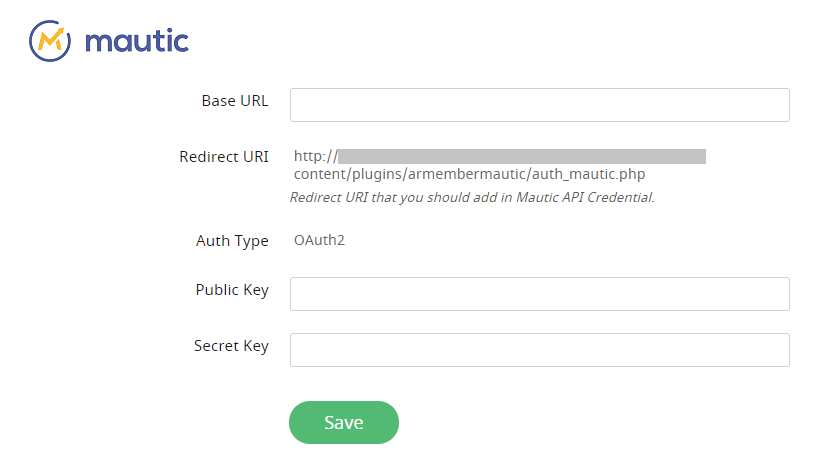830x470 pixels.
Task: Click the Secret Key label
Action: (x=231, y=346)
